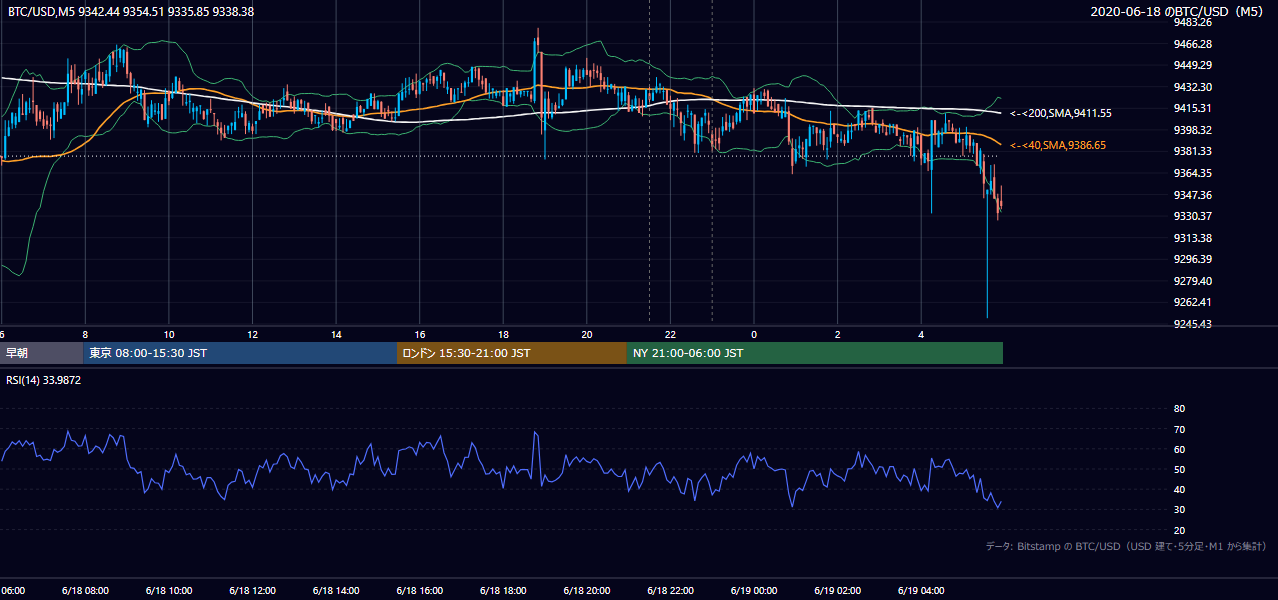Click the bottom date label 6/18 10:00
This screenshot has height=600, width=1278.
coord(168,590)
